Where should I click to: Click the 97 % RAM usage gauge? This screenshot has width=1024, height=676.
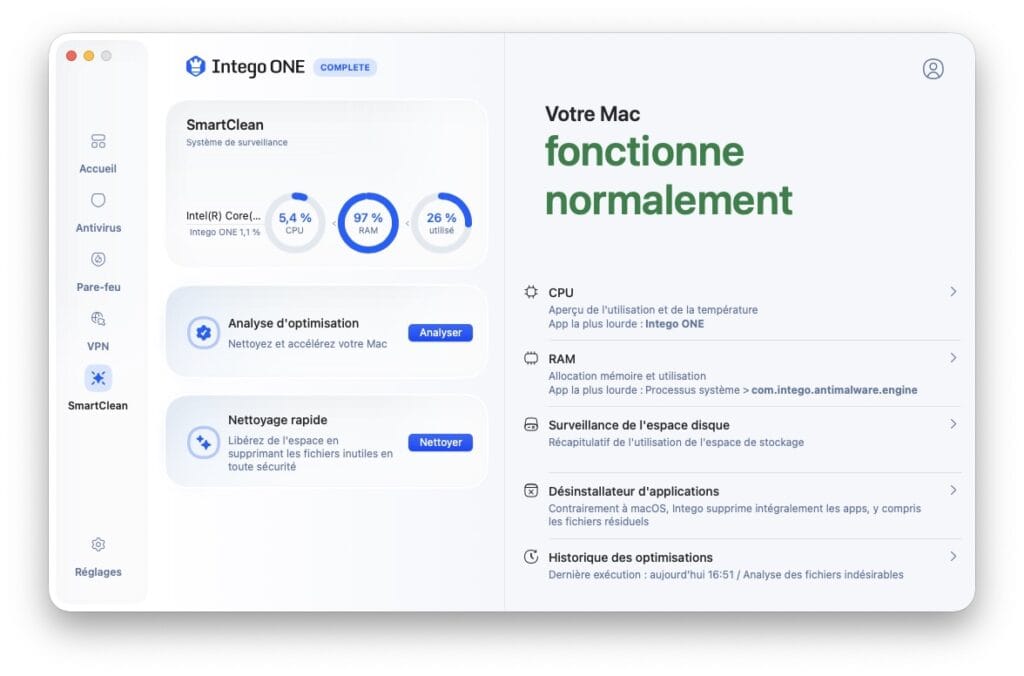click(368, 223)
